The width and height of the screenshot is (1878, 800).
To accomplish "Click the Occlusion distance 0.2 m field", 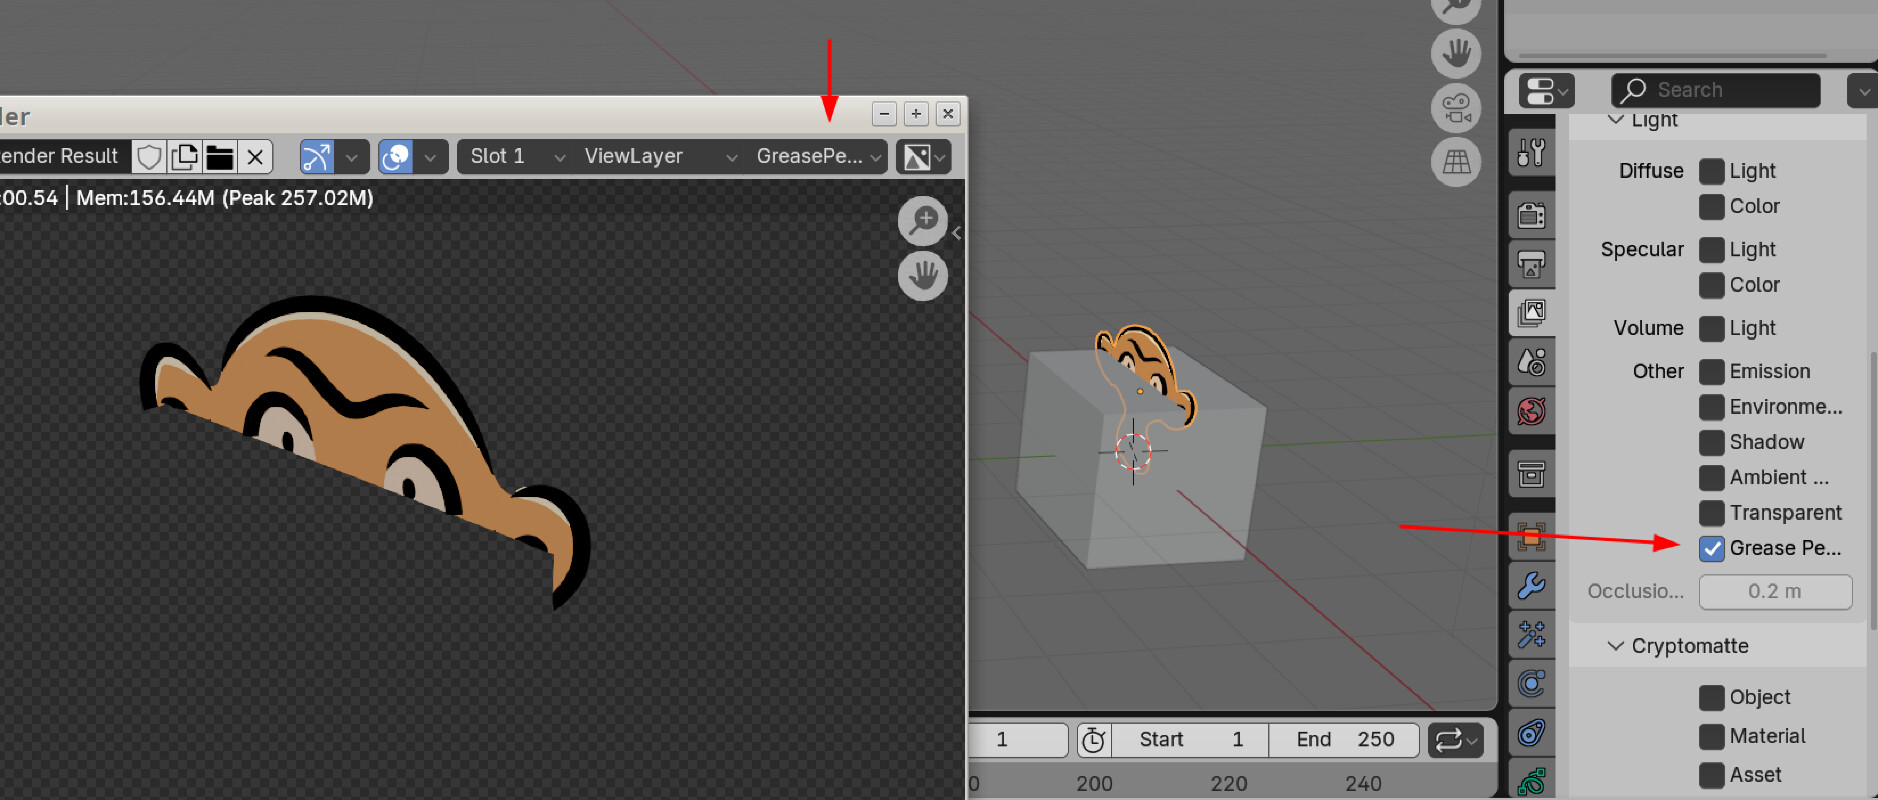I will pos(1775,592).
